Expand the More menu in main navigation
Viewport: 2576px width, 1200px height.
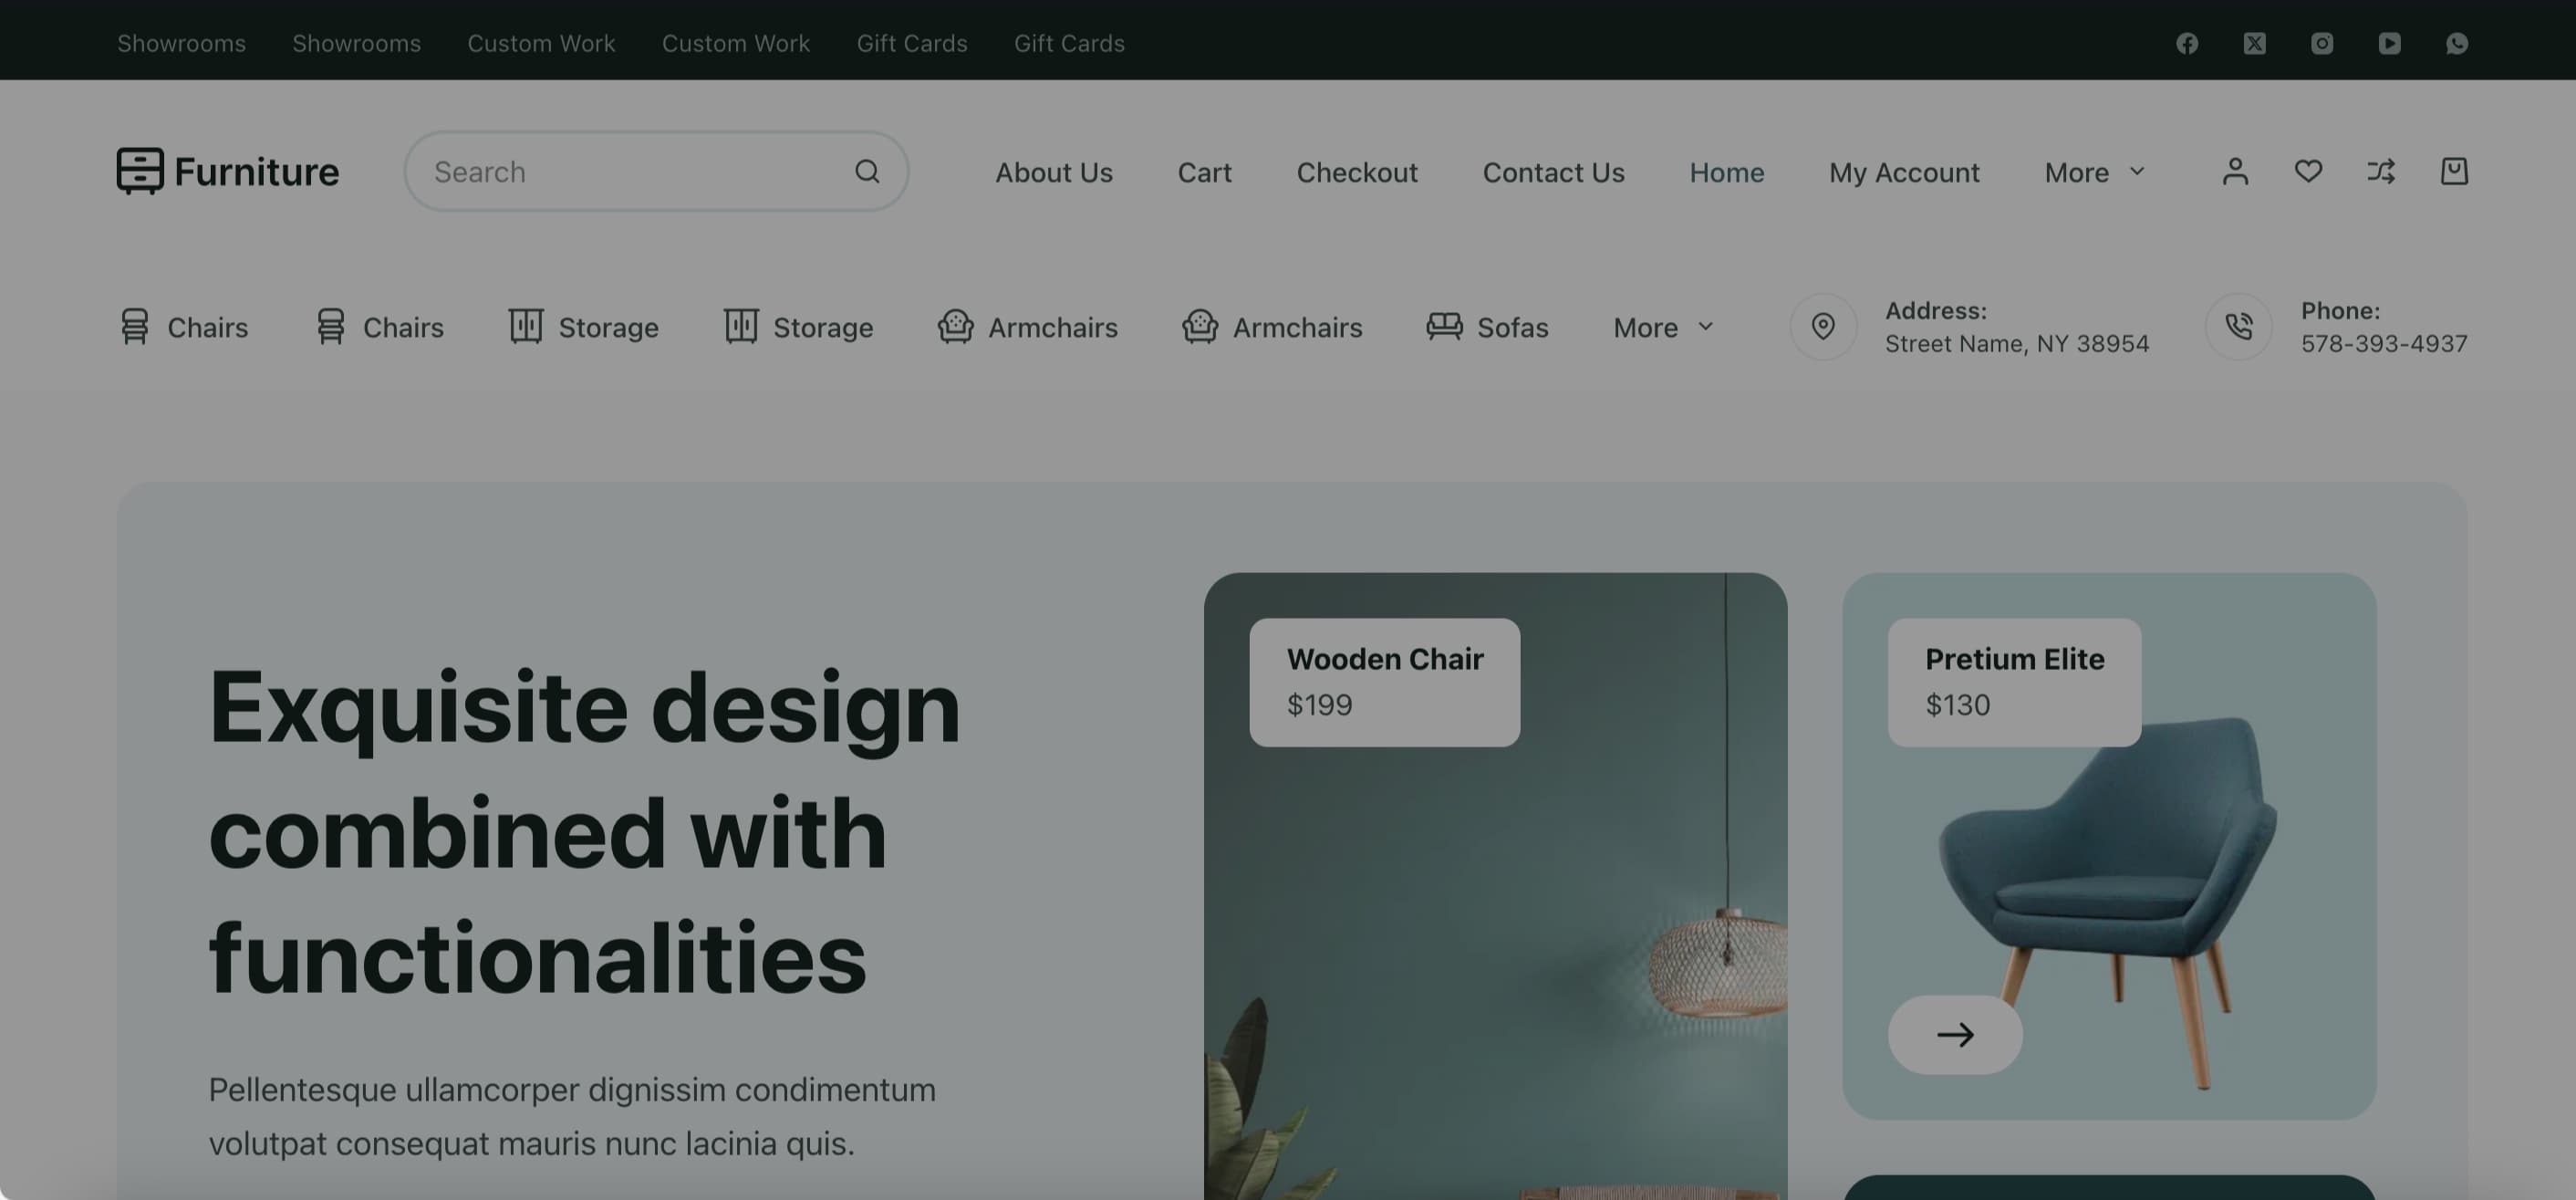(x=2094, y=172)
